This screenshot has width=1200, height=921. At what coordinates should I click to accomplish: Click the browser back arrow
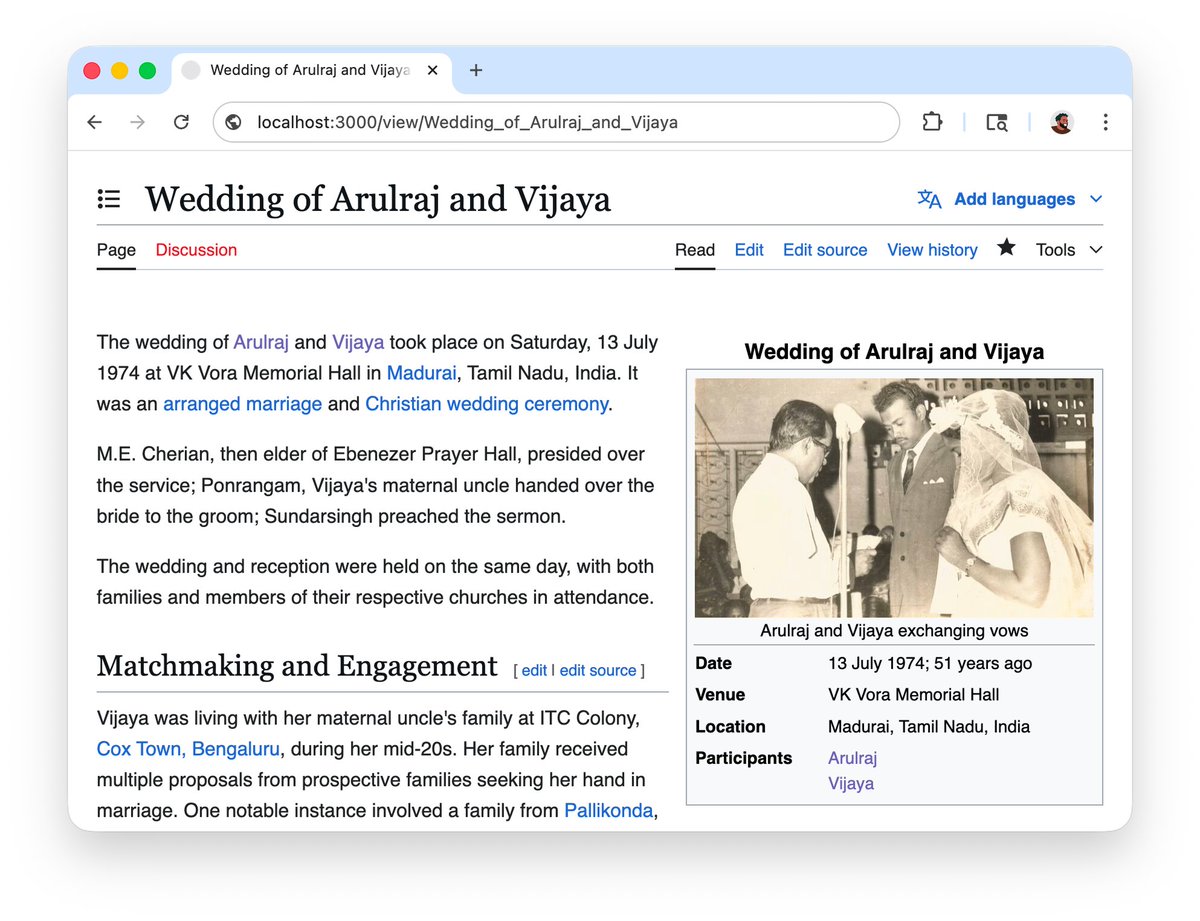click(x=94, y=122)
